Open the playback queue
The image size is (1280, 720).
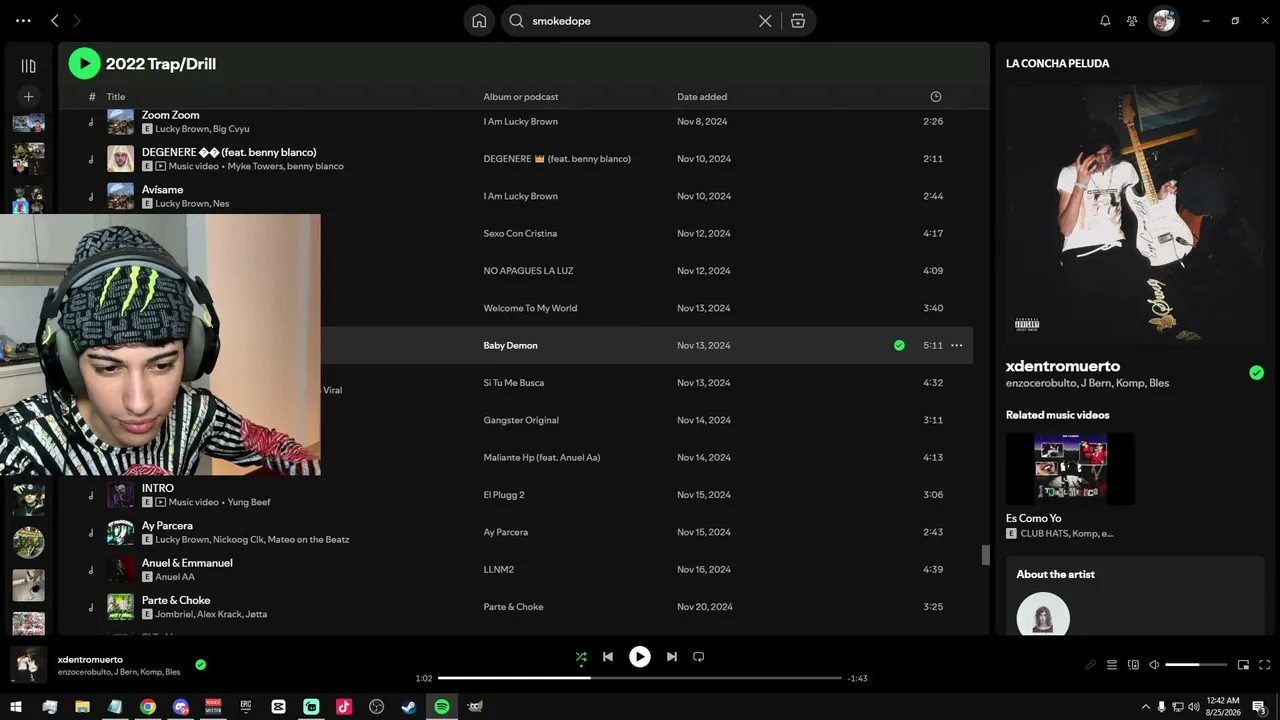pyautogui.click(x=1112, y=665)
